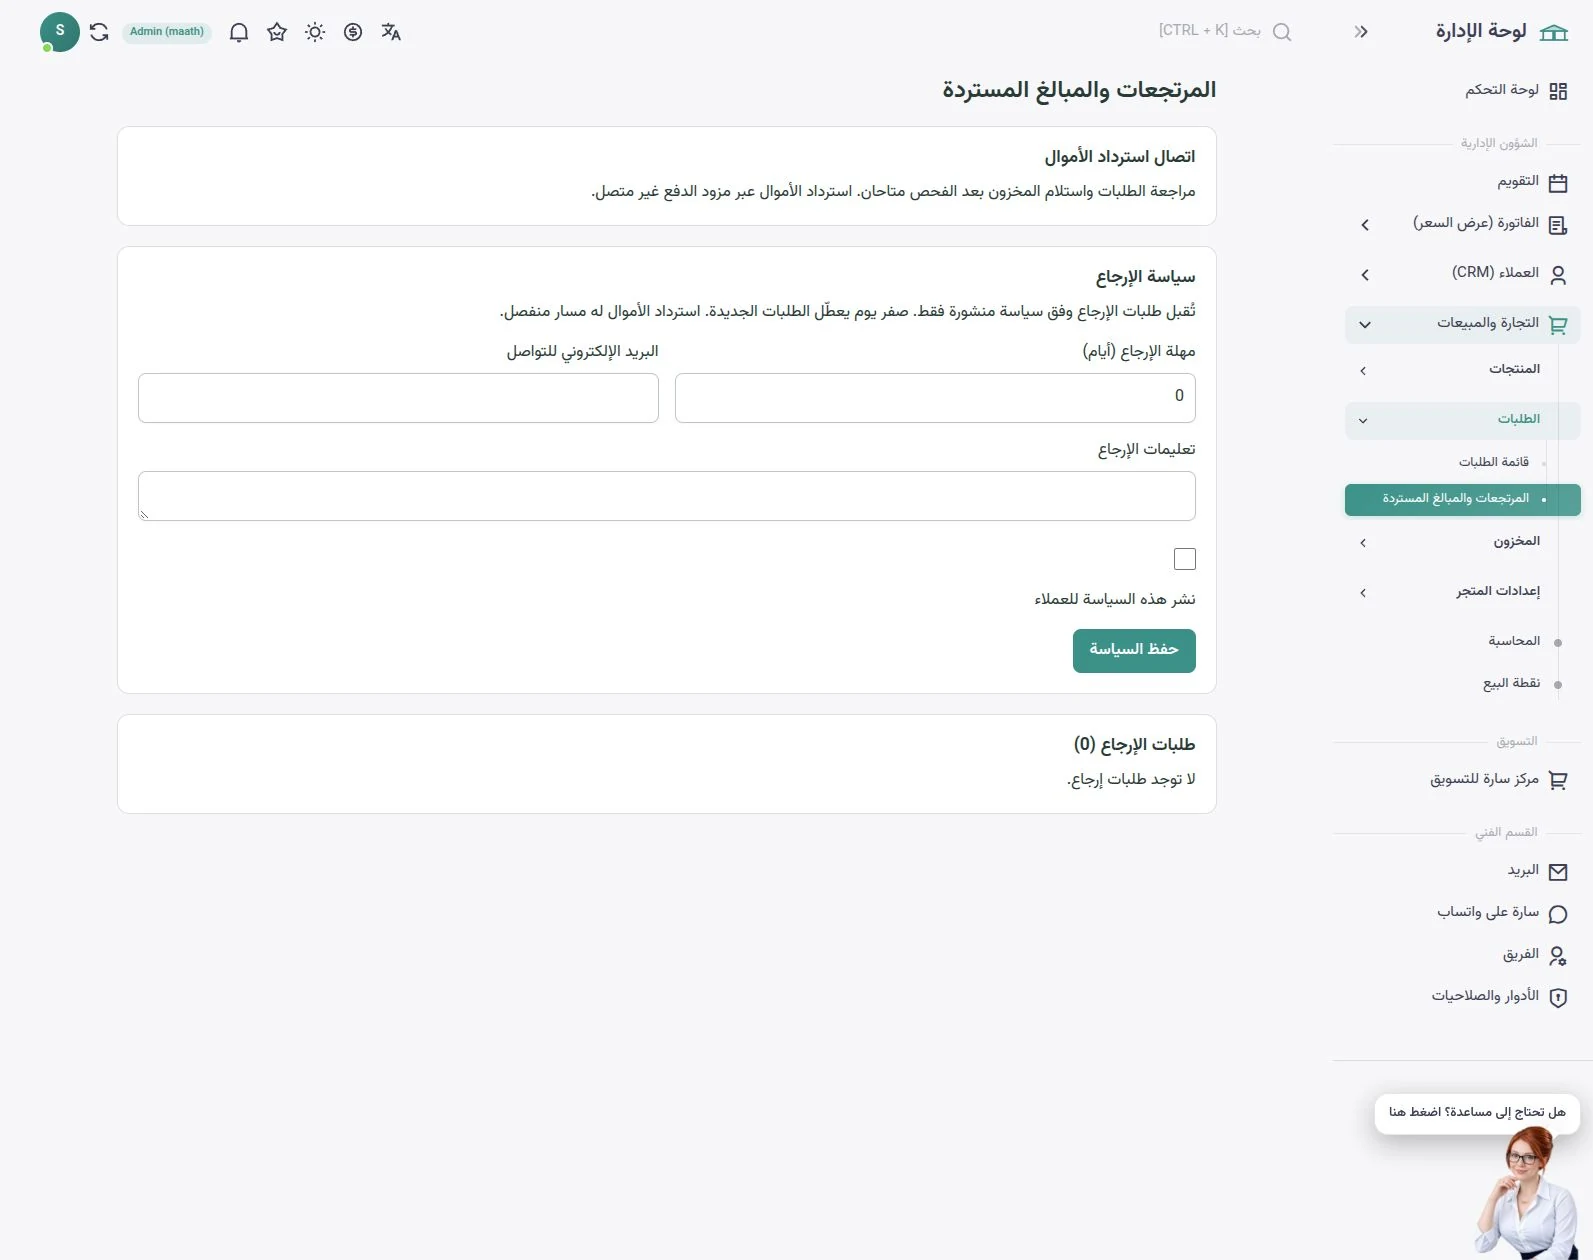1593x1260 pixels.
Task: Click the shield icon for الأدوار والصلاحيات
Action: click(1558, 997)
